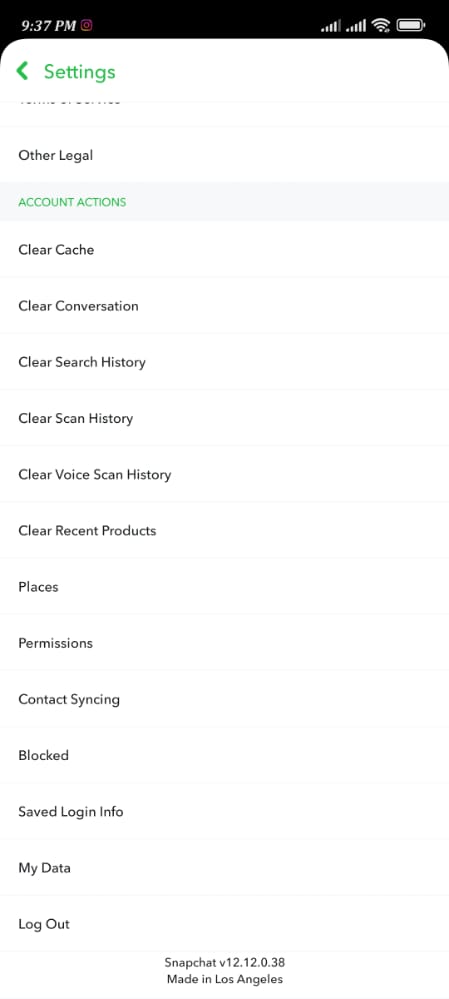The width and height of the screenshot is (449, 999).
Task: Open the Places setting
Action: (x=224, y=586)
